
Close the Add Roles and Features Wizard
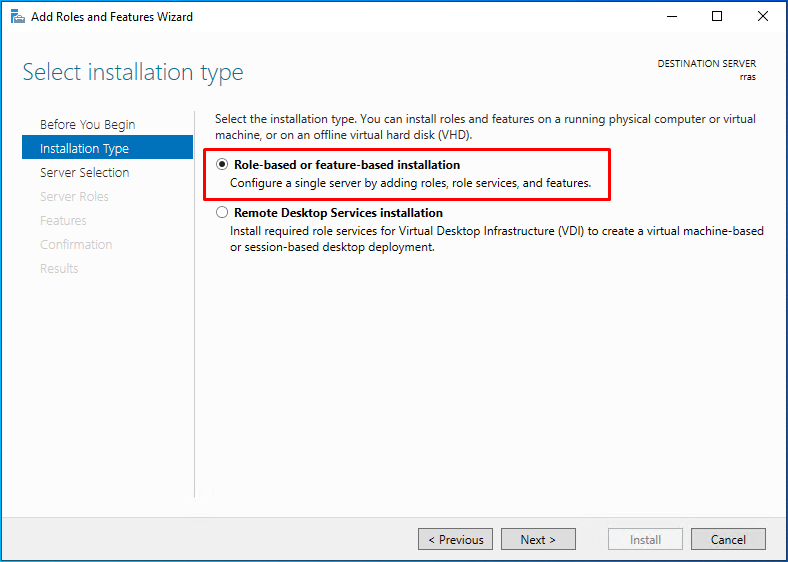(x=763, y=17)
